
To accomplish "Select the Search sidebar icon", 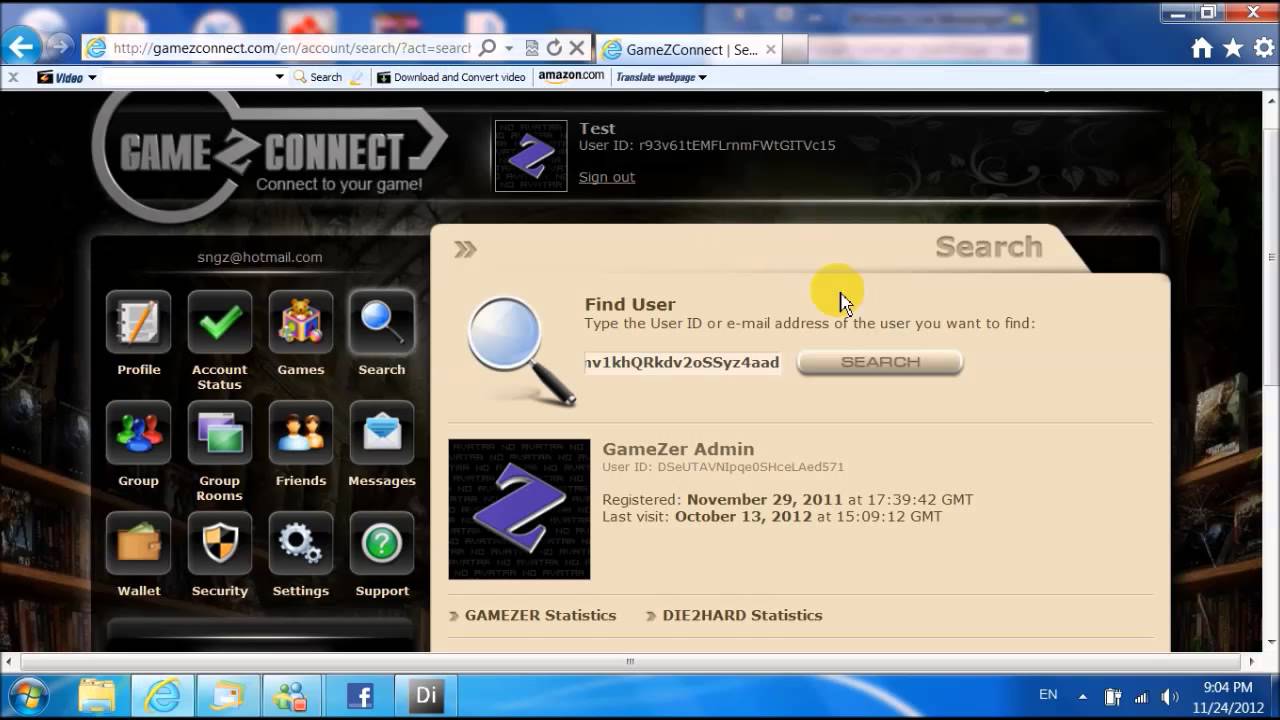I will [x=382, y=323].
